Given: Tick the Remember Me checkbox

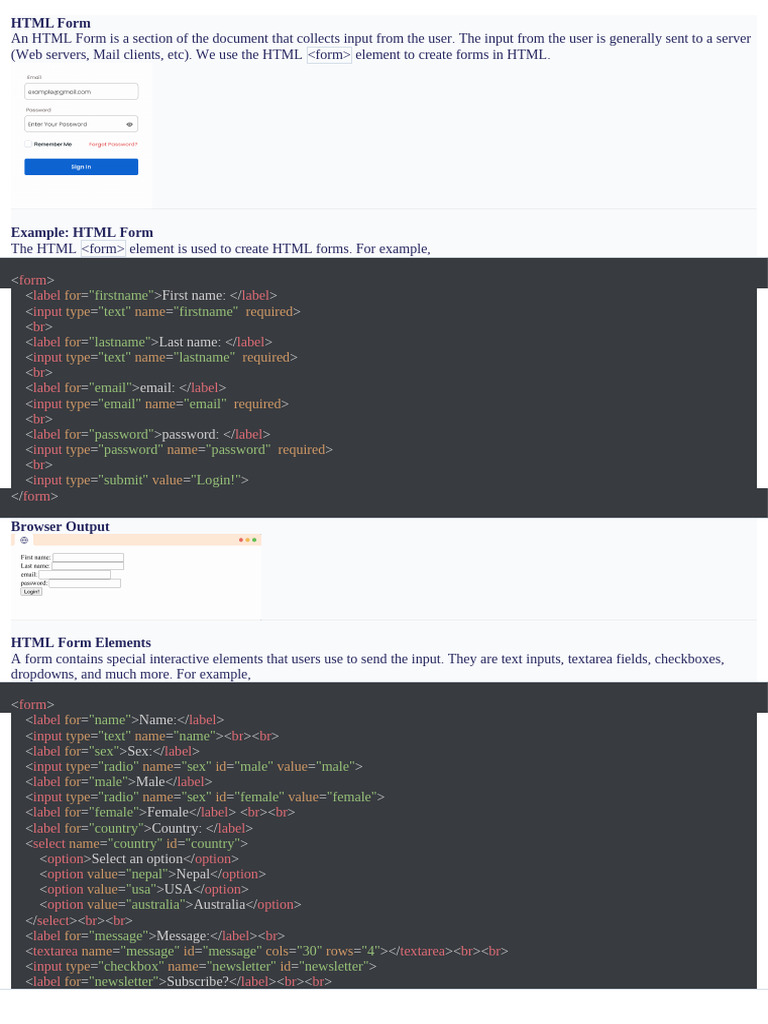Looking at the screenshot, I should 28,144.
